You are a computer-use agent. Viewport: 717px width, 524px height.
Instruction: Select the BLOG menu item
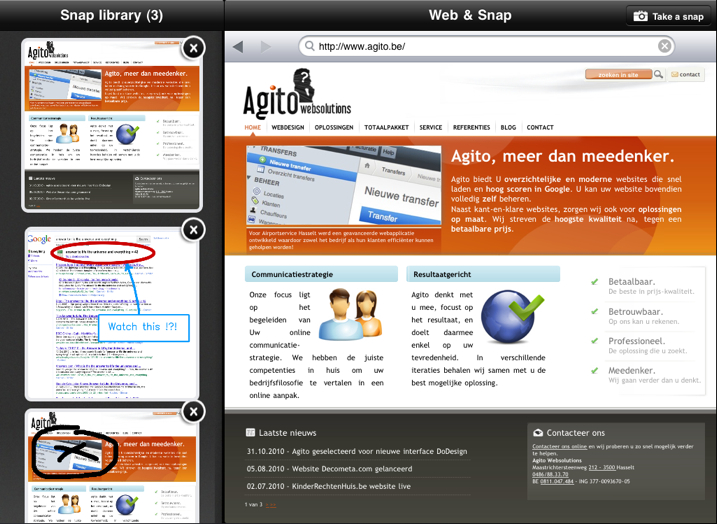(508, 128)
